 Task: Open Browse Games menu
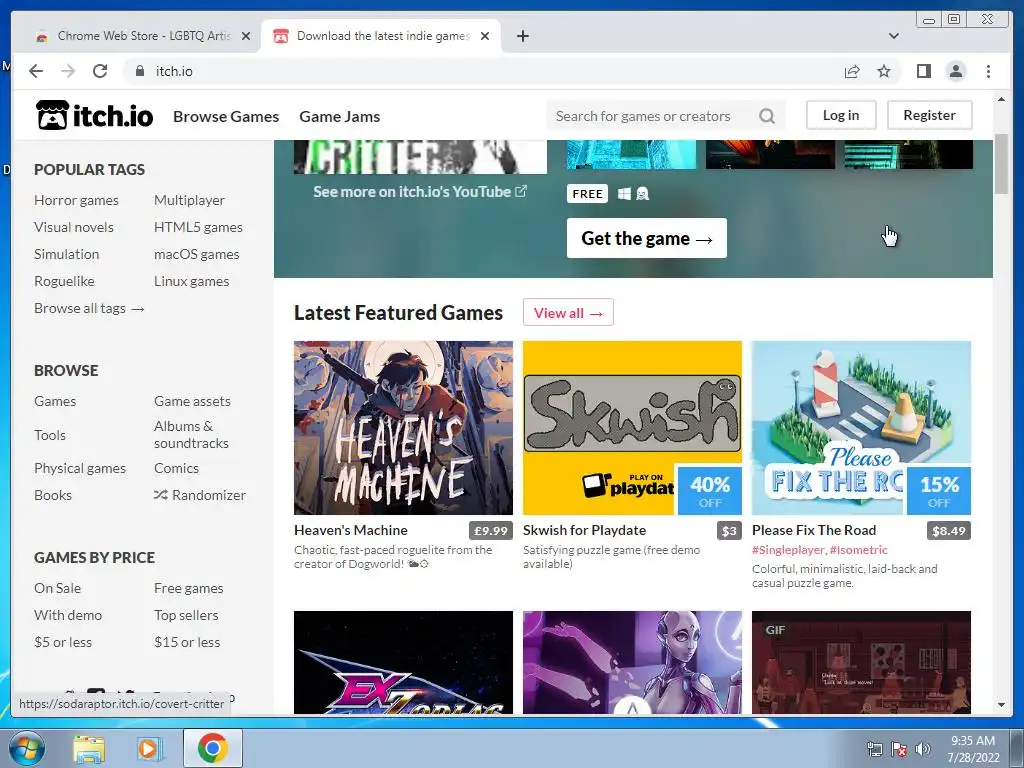pos(226,116)
